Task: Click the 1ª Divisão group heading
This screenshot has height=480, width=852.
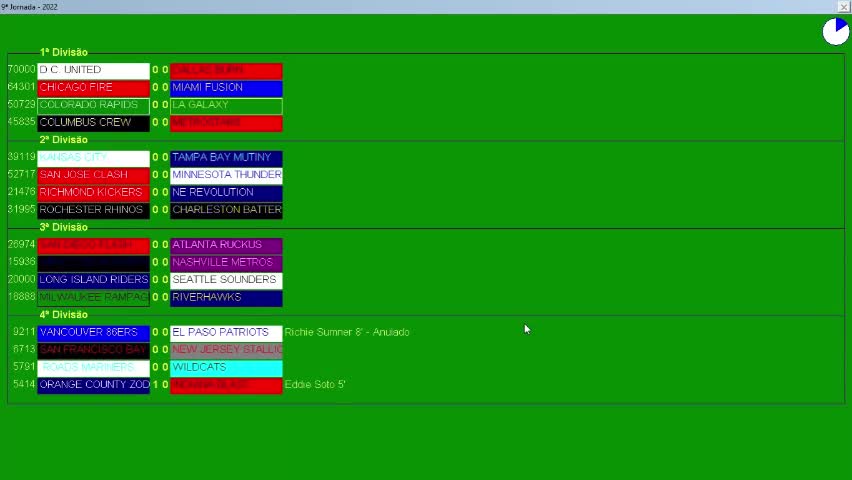Action: pyautogui.click(x=64, y=52)
